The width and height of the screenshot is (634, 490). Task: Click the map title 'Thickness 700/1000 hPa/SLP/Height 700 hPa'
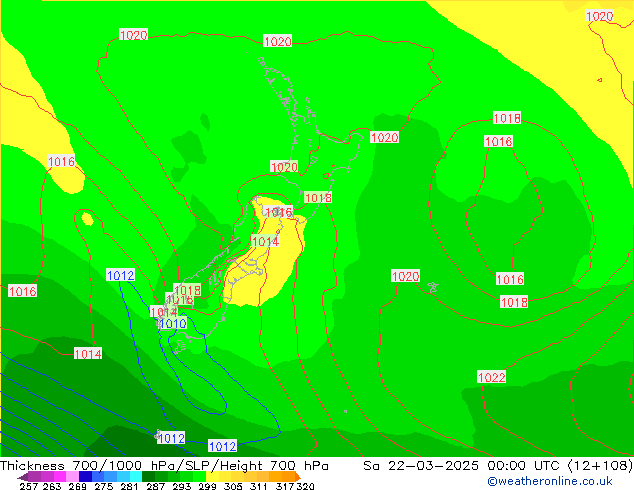(x=164, y=466)
